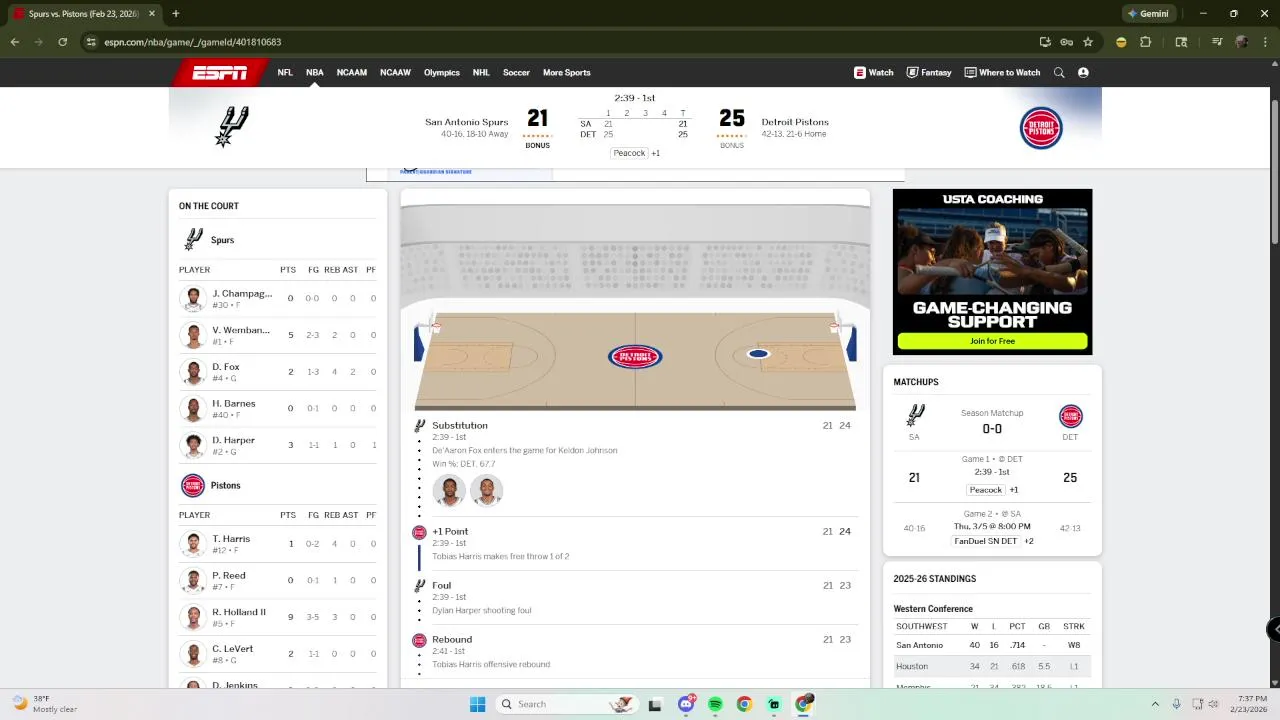Click the Watch link in the ESPN header
Viewport: 1280px width, 720px height.
873,73
